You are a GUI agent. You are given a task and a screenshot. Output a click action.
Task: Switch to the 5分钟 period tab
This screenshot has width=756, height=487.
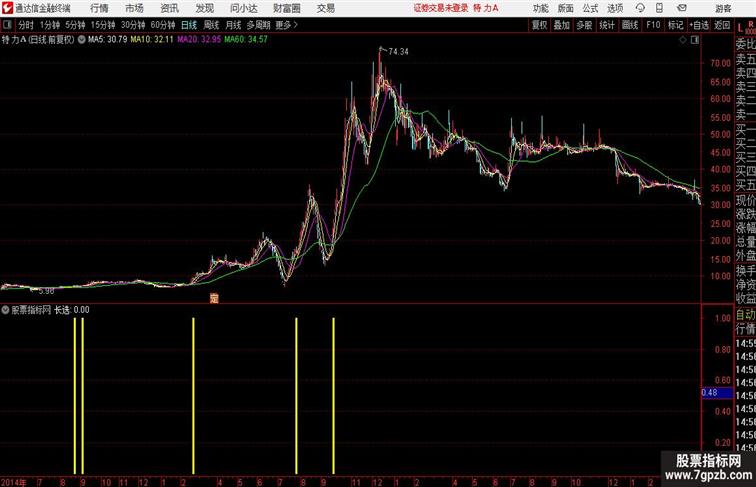75,25
